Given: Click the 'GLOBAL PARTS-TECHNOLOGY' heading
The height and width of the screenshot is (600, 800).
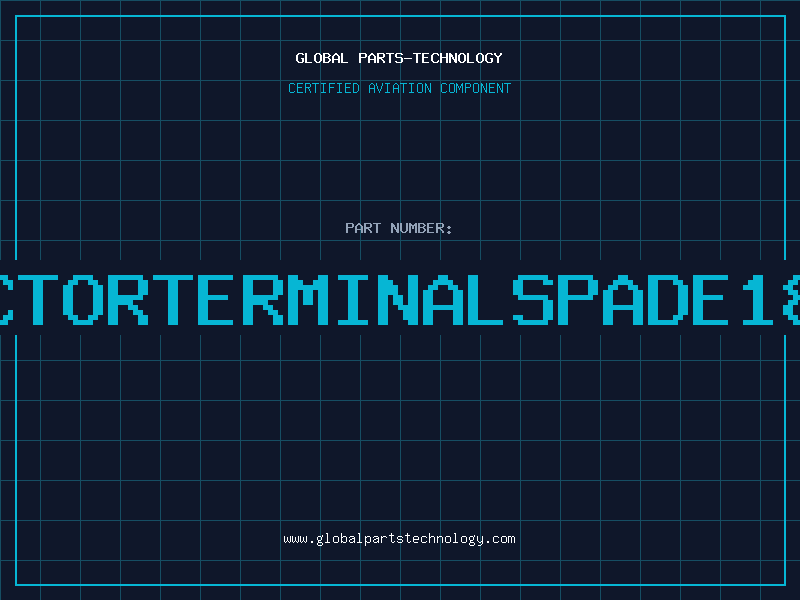Looking at the screenshot, I should (399, 58).
